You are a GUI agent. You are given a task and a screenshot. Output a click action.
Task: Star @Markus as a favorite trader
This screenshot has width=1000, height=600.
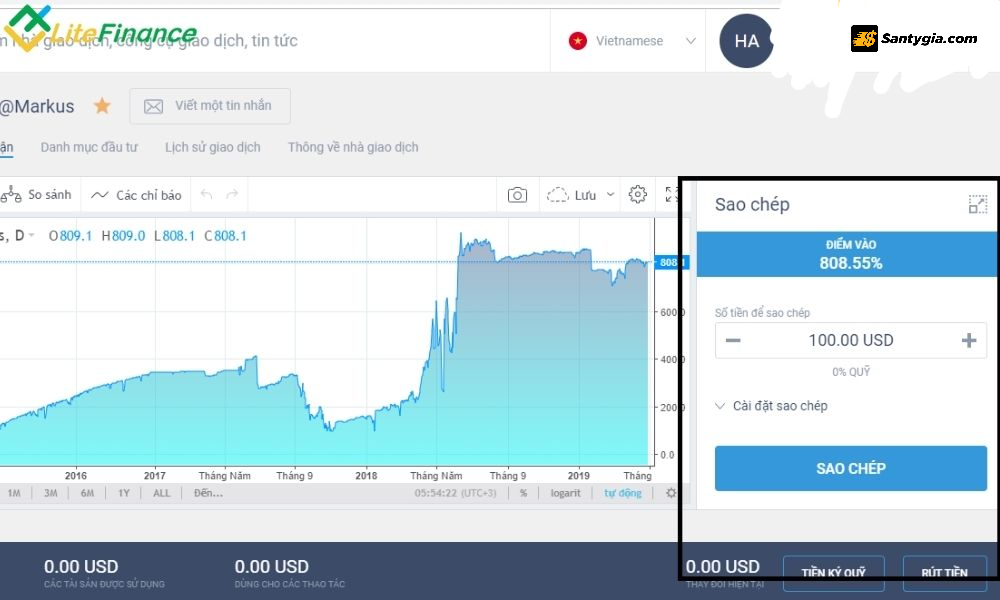pos(102,106)
